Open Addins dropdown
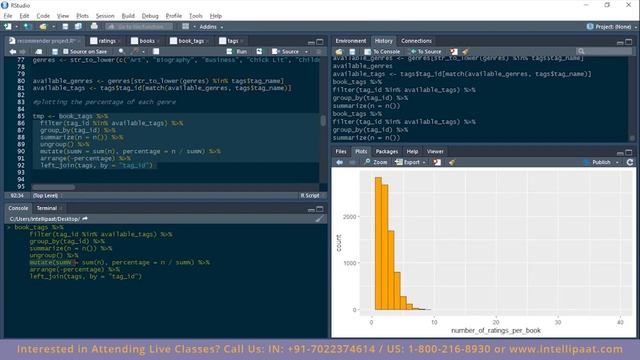This screenshot has height=360, width=640. (x=211, y=27)
